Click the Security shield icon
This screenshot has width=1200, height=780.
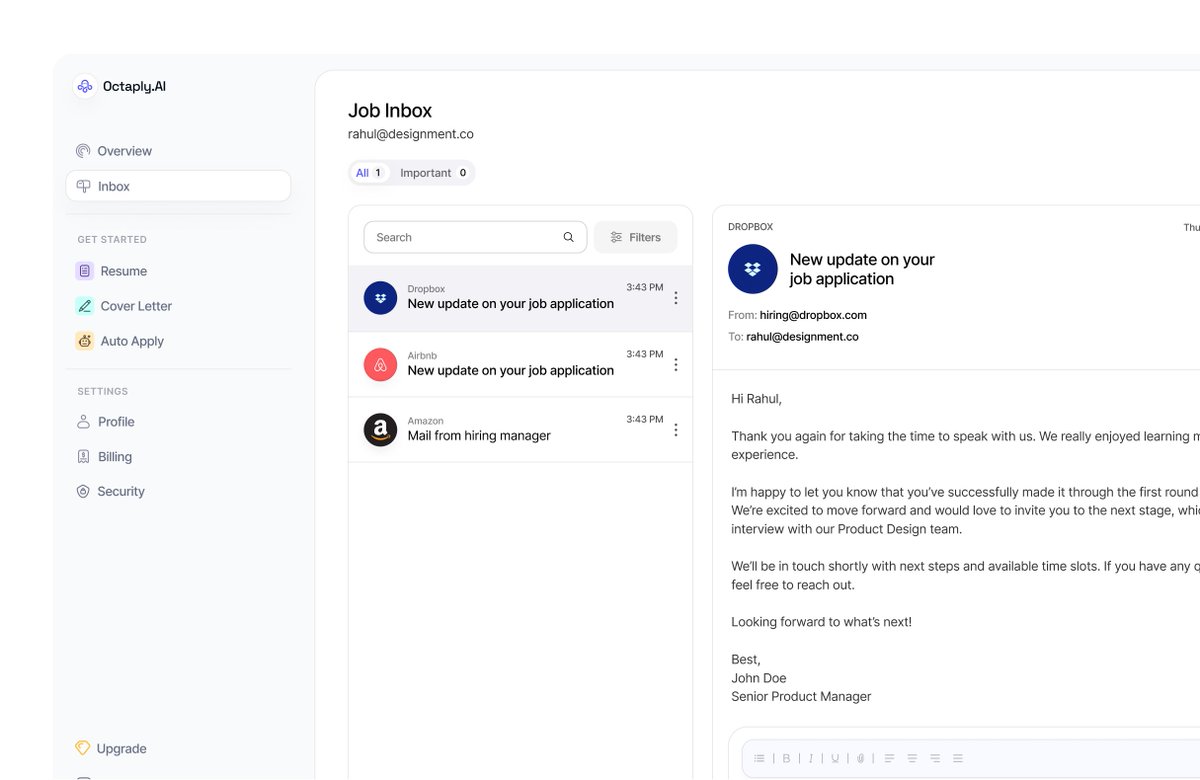(84, 492)
